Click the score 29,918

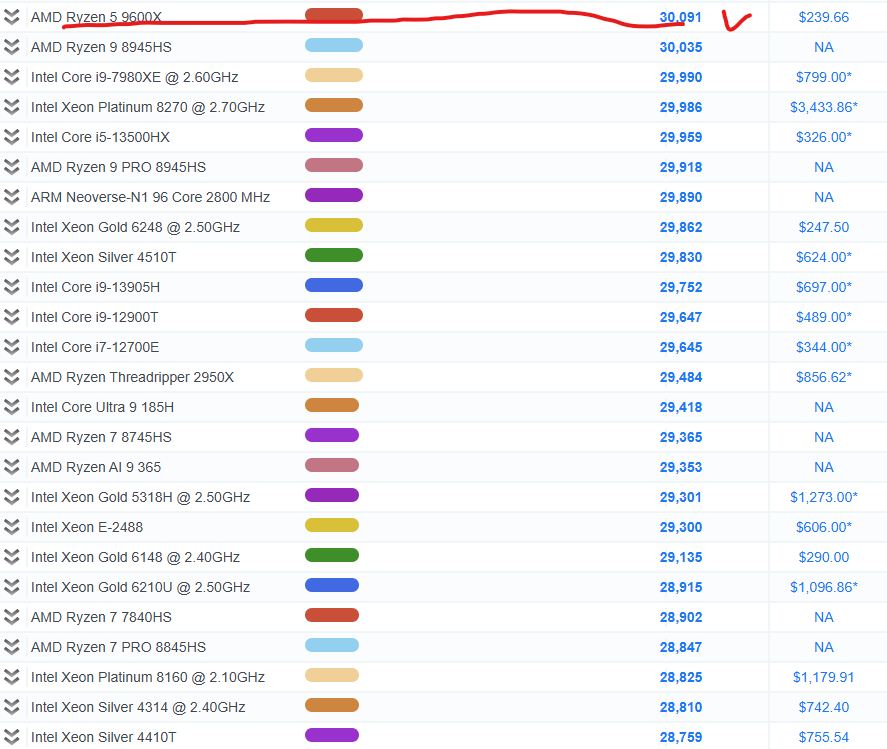point(681,167)
